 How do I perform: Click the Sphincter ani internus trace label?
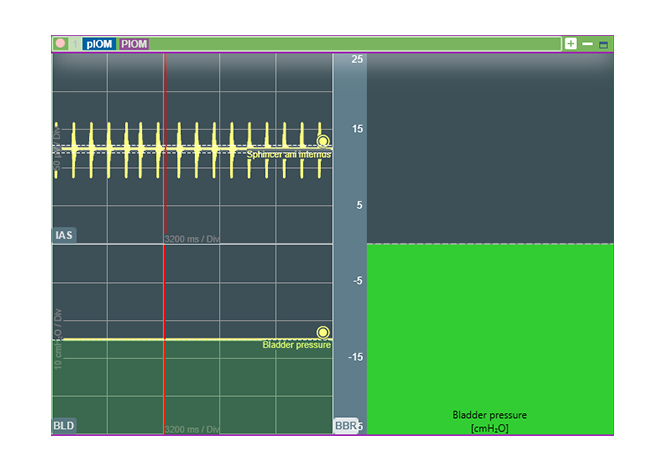pos(288,155)
